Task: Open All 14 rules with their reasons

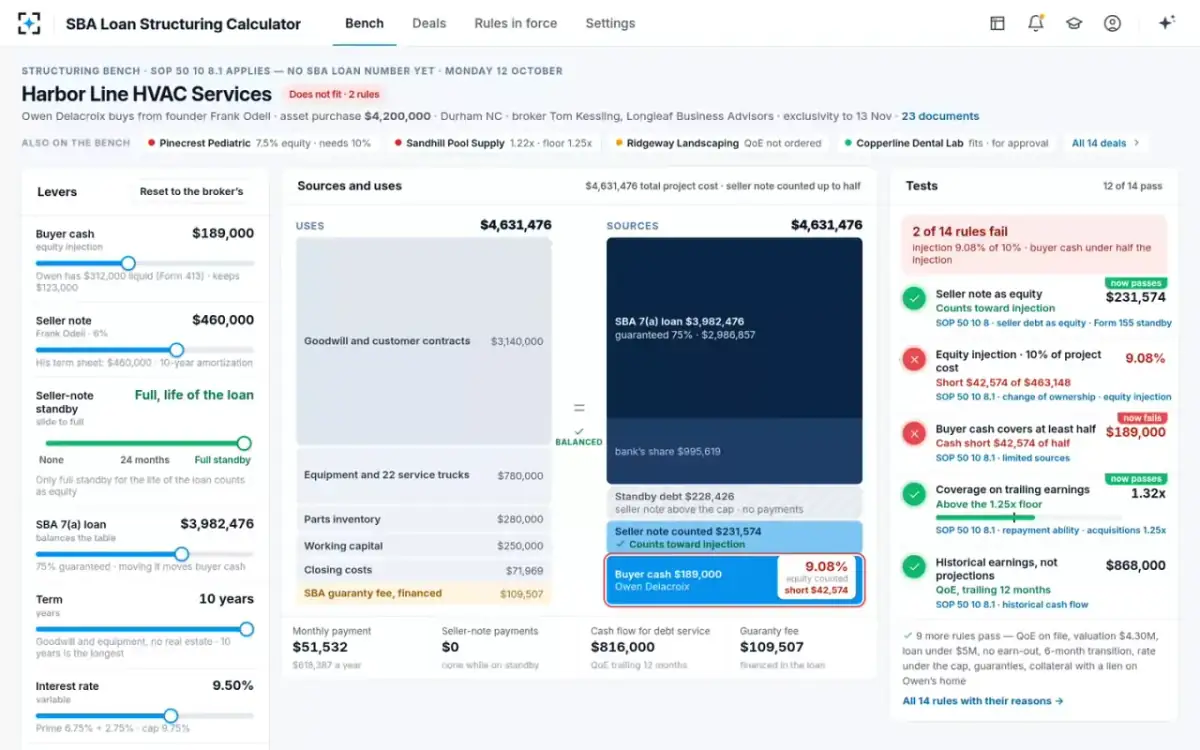Action: [x=982, y=701]
